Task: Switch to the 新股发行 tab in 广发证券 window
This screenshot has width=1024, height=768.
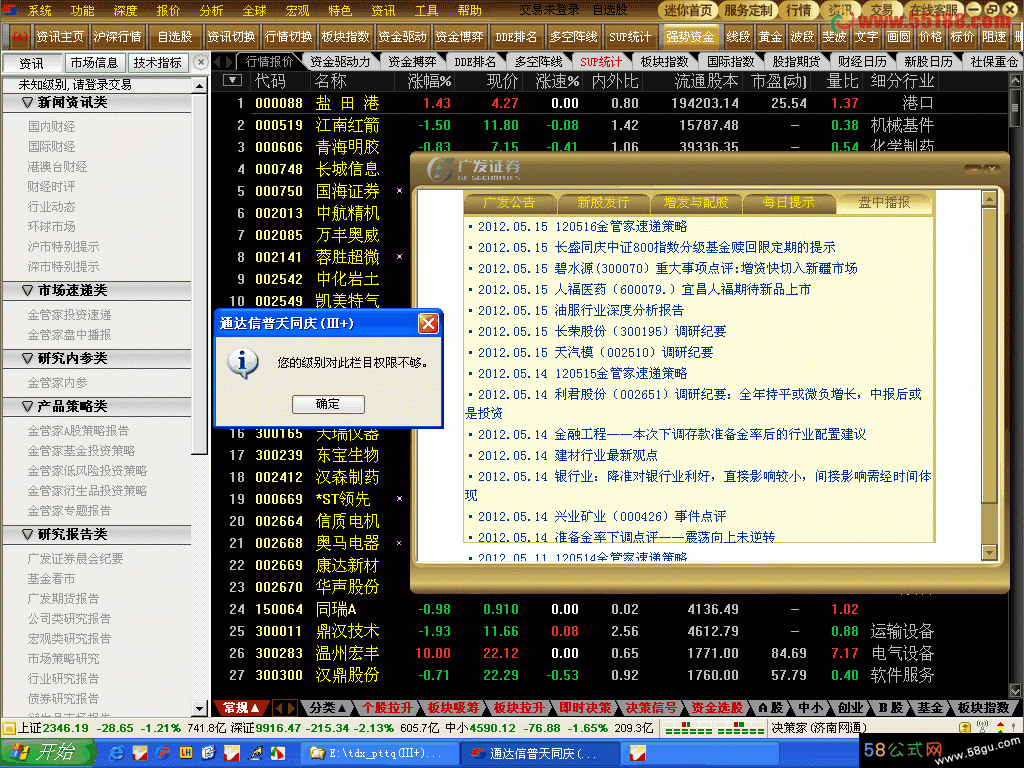Action: pos(603,202)
